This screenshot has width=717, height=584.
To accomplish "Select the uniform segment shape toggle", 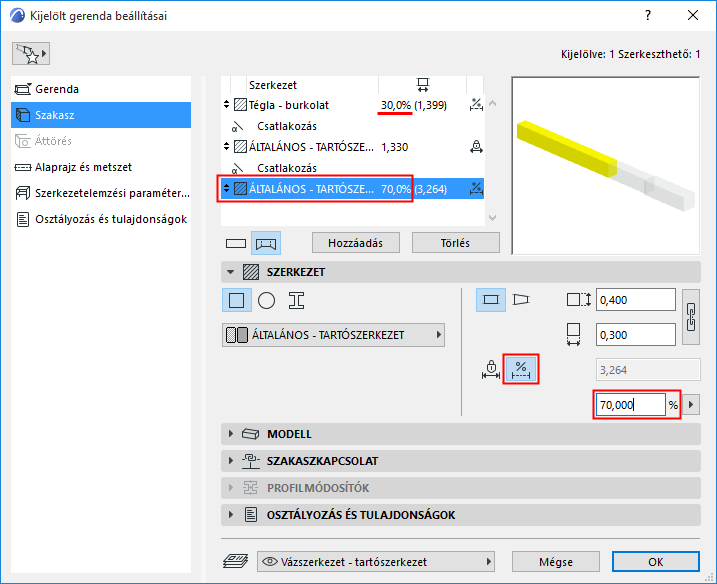I will pyautogui.click(x=491, y=300).
